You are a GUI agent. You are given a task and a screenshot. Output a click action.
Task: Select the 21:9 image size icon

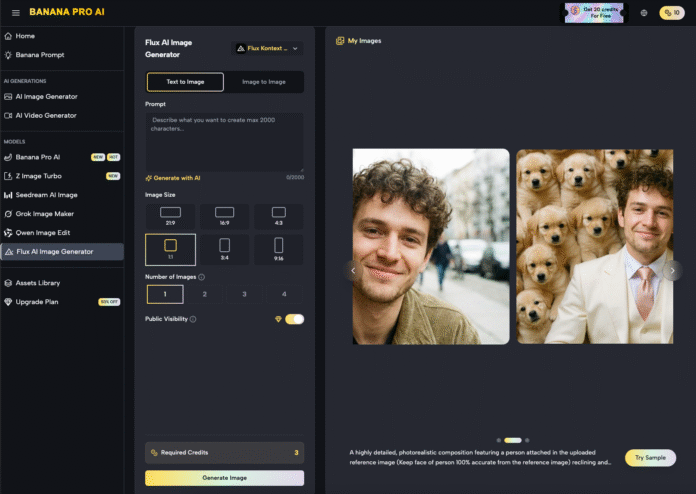coord(170,214)
